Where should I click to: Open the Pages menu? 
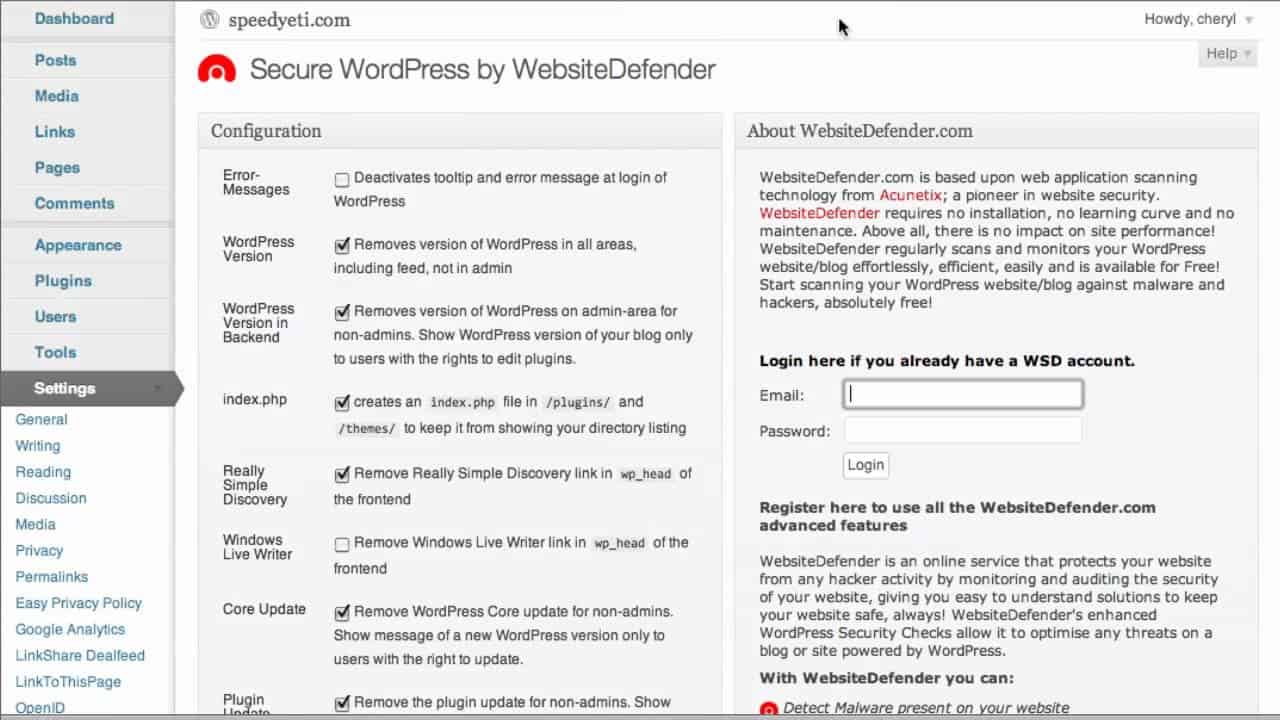pyautogui.click(x=57, y=168)
